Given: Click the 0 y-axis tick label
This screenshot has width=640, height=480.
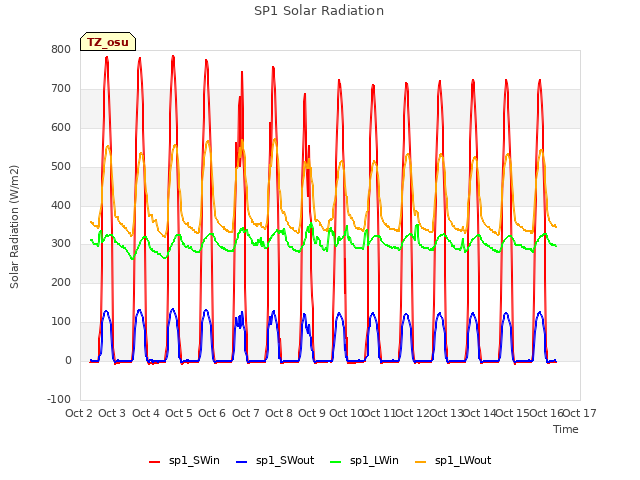Looking at the screenshot, I should click(x=68, y=361).
